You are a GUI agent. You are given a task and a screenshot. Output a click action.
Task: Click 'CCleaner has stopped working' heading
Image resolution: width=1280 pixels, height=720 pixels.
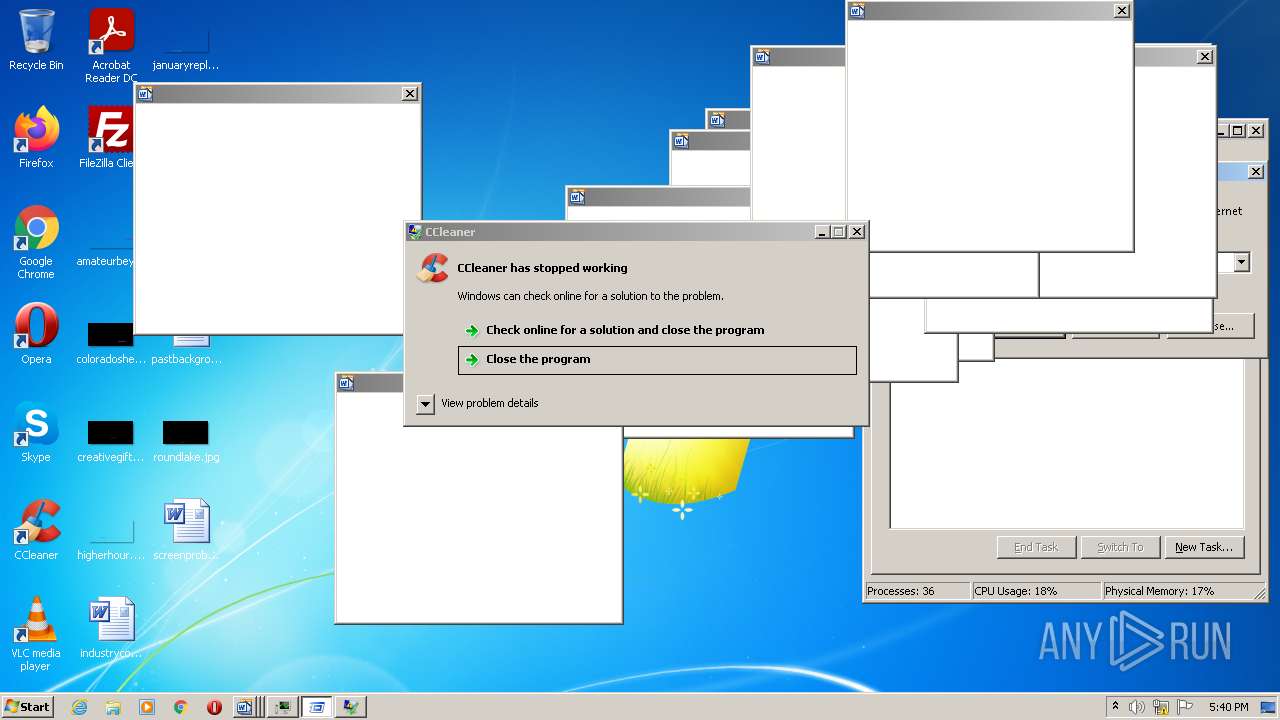(542, 268)
